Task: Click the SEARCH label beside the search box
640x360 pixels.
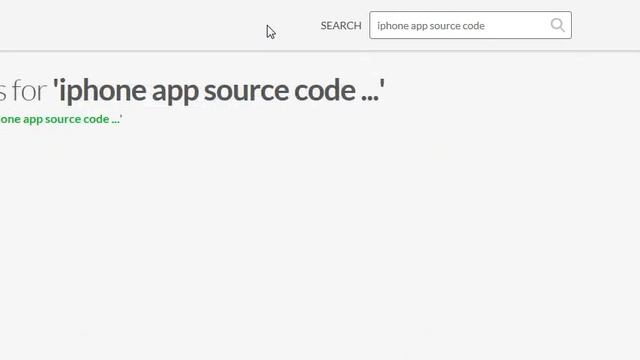Action: coord(341,26)
